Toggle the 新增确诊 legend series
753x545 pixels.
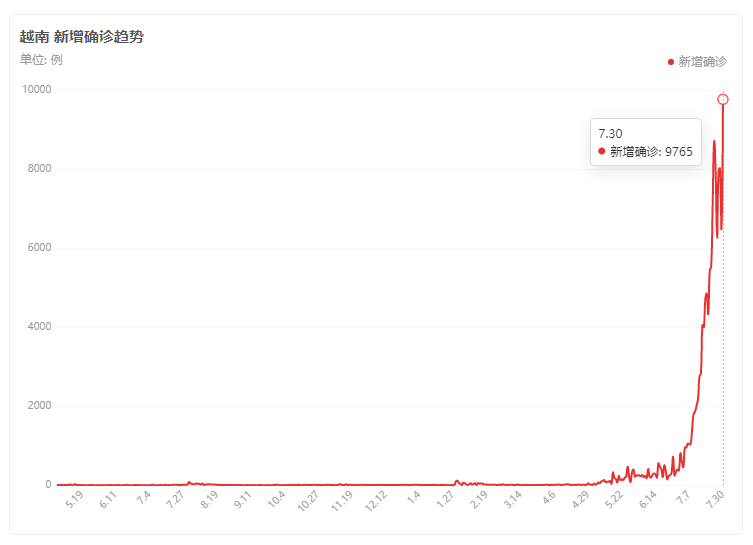pyautogui.click(x=697, y=61)
